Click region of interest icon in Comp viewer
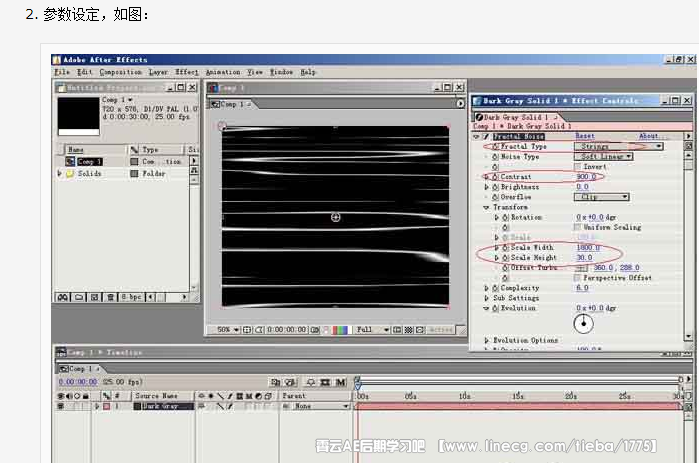The height and width of the screenshot is (463, 699). pos(396,330)
